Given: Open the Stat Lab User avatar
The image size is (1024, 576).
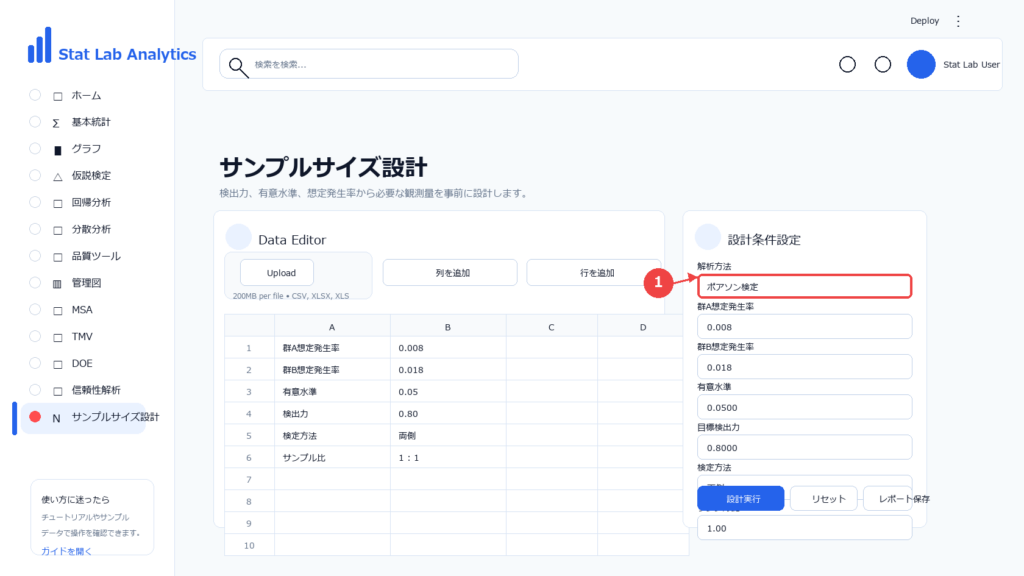Looking at the screenshot, I should [x=921, y=64].
